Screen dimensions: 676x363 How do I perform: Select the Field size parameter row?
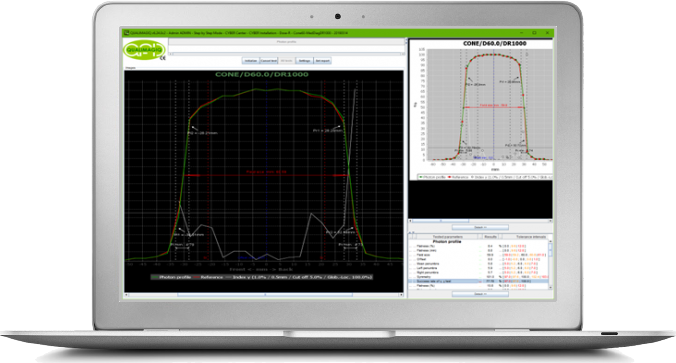coord(479,255)
